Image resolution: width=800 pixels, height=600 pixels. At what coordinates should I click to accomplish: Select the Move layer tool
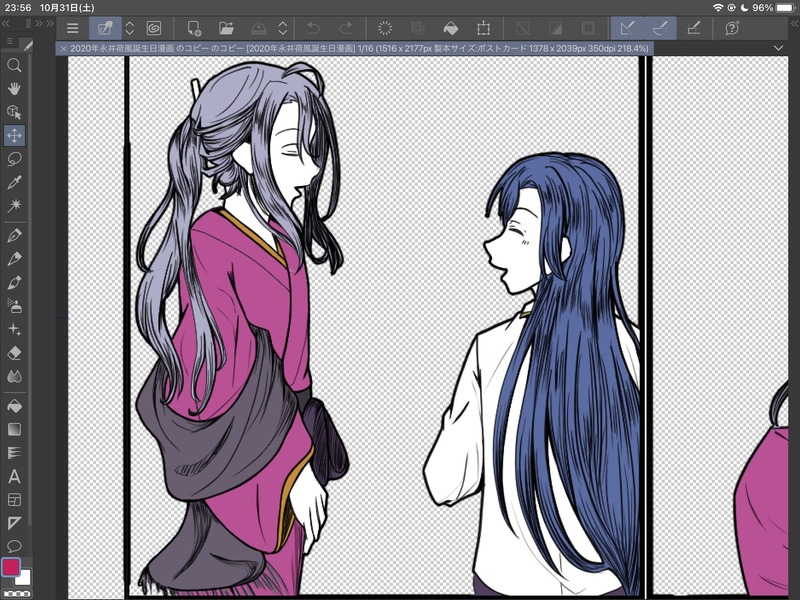click(14, 136)
